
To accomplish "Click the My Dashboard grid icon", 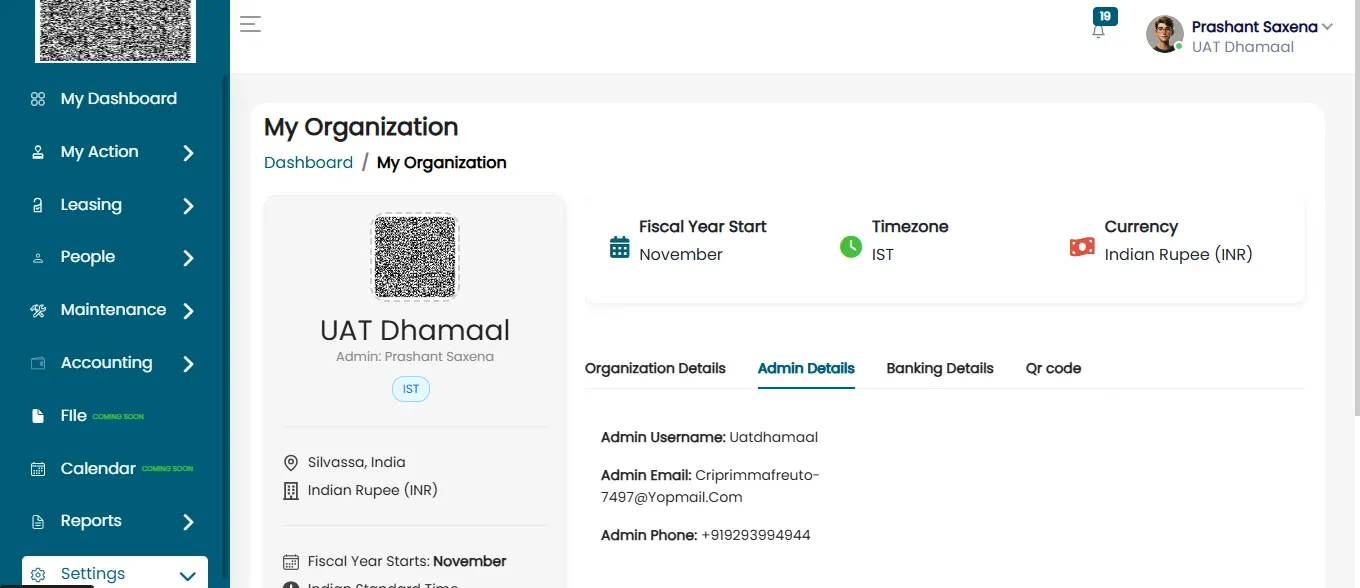I will 38,99.
